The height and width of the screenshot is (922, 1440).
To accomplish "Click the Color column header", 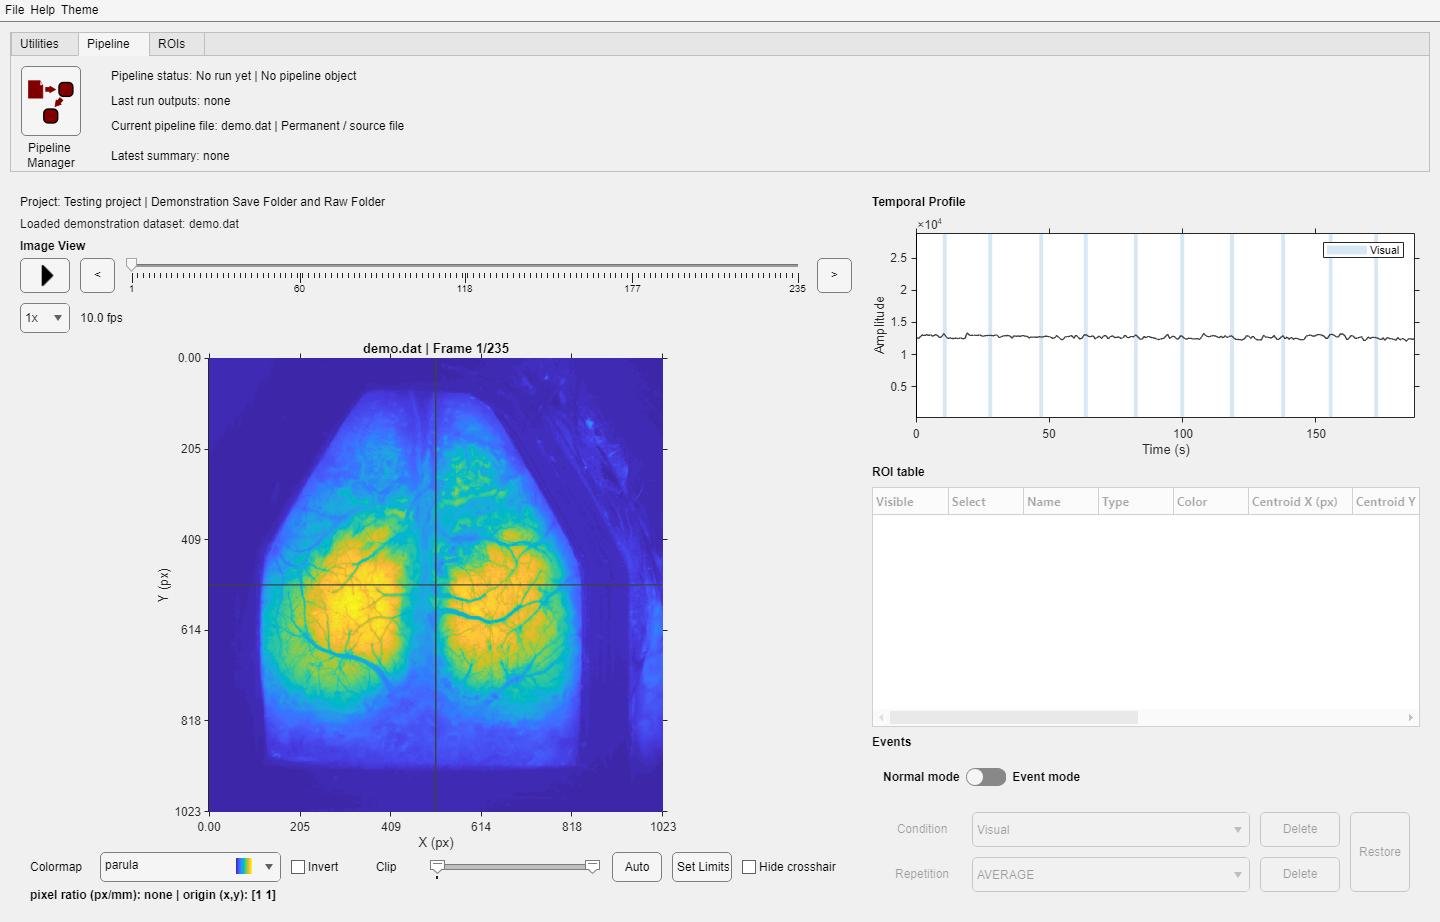I will point(1210,502).
